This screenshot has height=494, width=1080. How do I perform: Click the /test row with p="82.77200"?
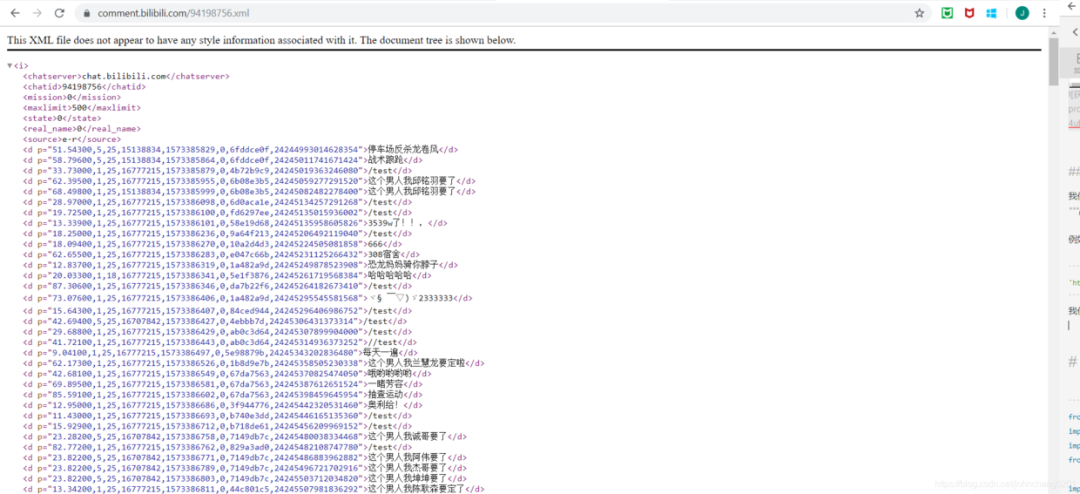tap(218, 447)
